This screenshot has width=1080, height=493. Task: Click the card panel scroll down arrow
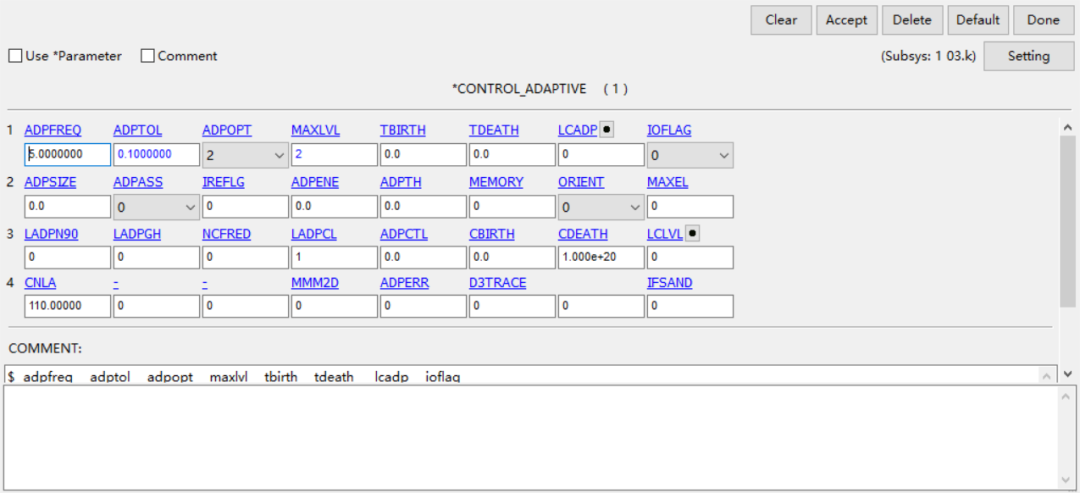1068,374
